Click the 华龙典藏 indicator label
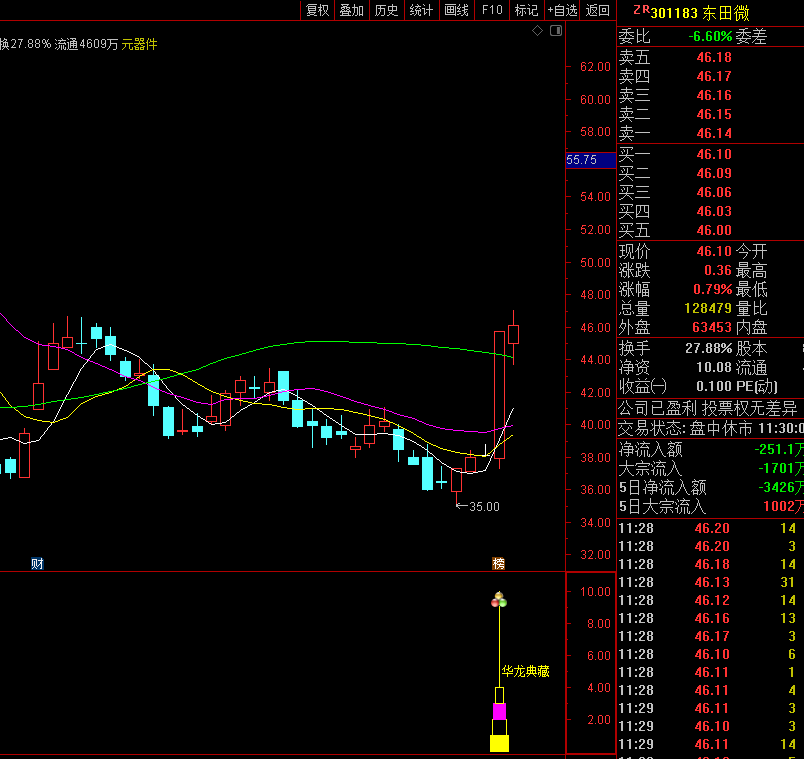Image resolution: width=804 pixels, height=759 pixels. (x=526, y=671)
